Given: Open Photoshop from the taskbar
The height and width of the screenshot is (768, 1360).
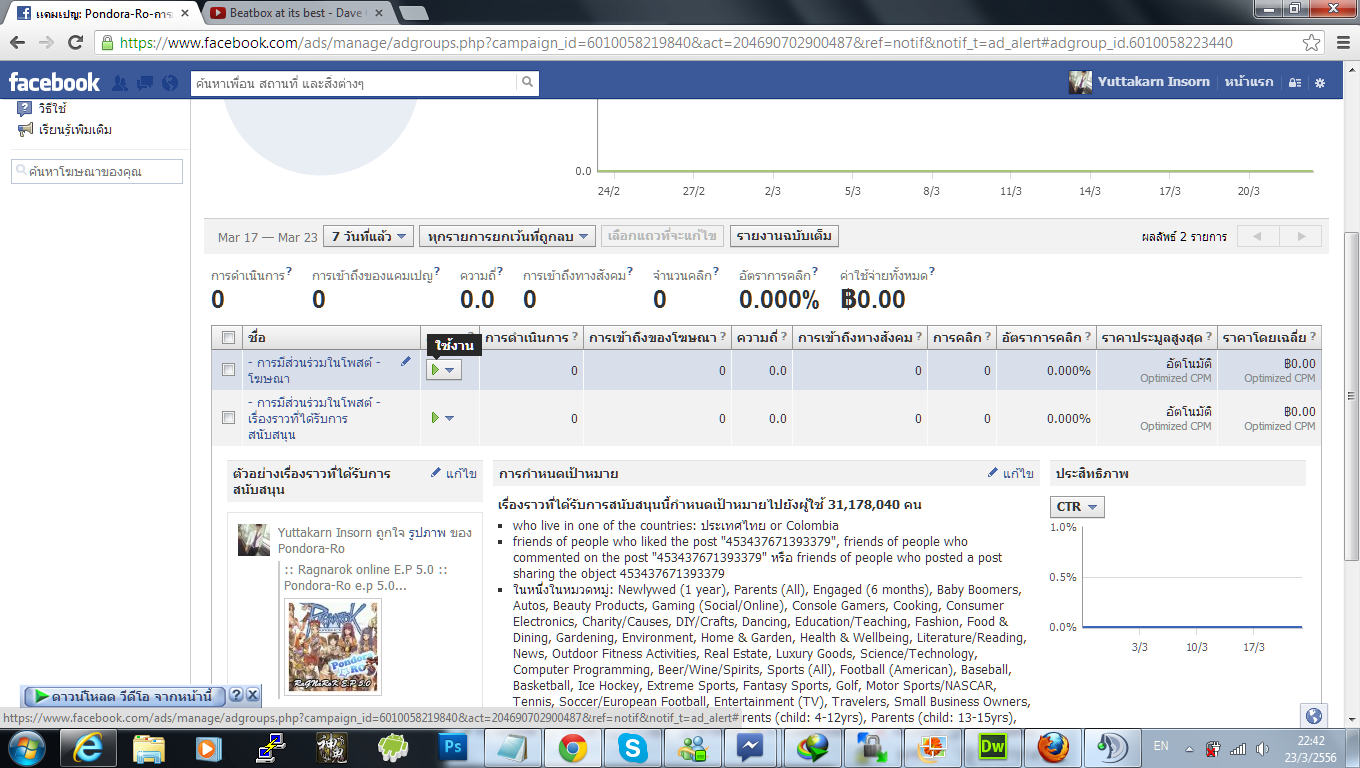Looking at the screenshot, I should (x=454, y=747).
